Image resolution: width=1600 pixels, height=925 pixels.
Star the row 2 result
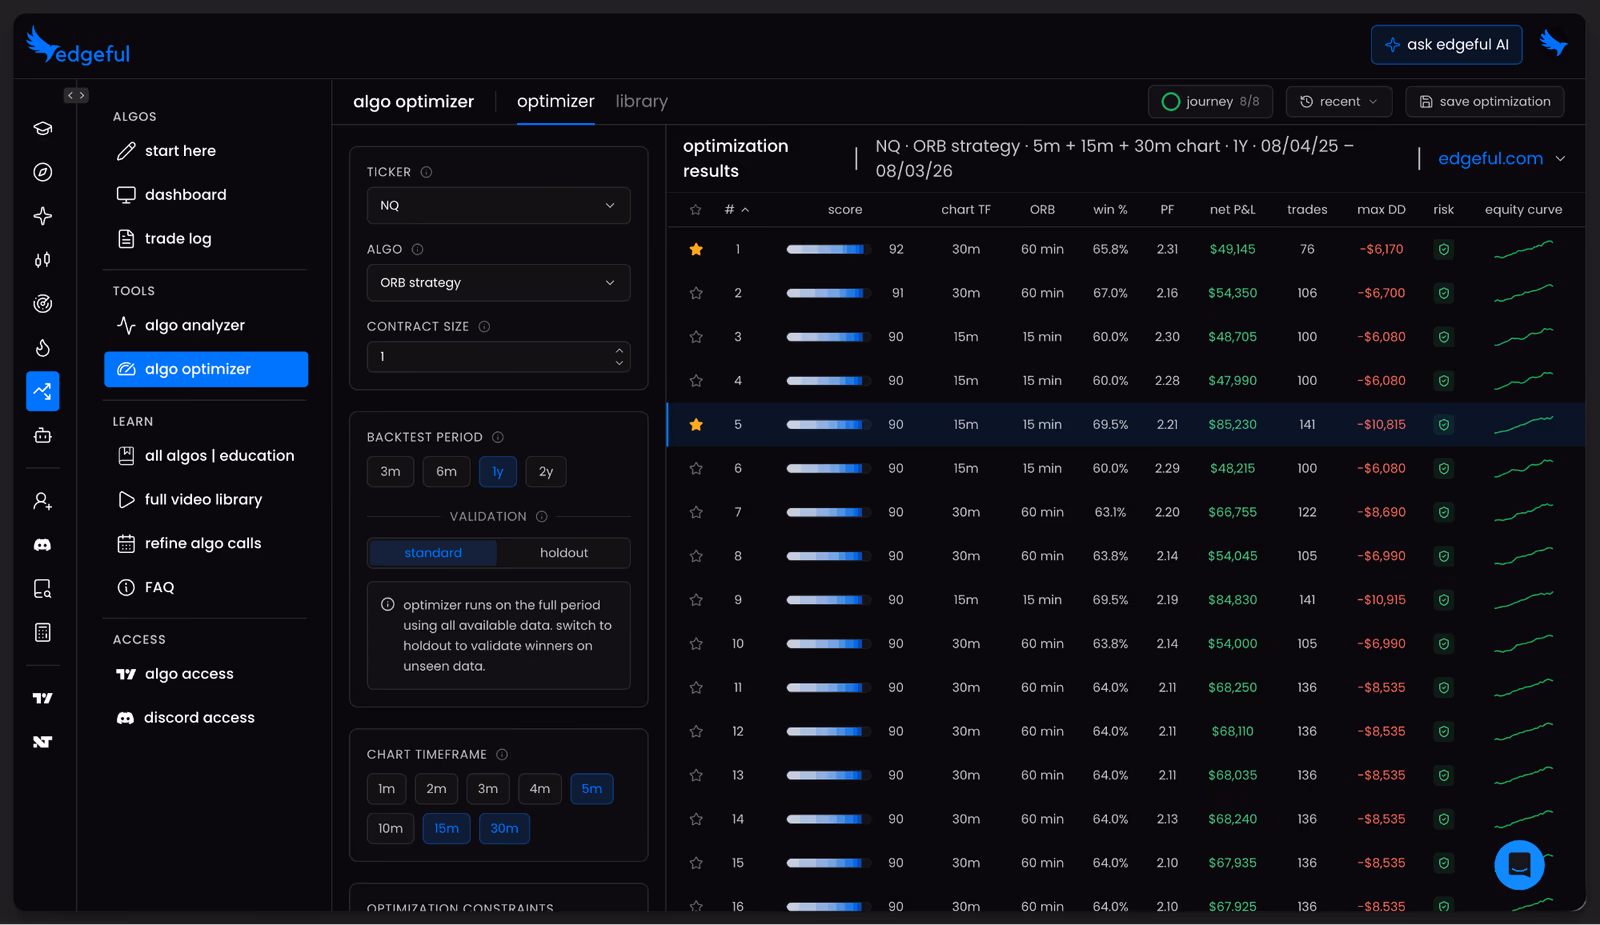pyautogui.click(x=696, y=293)
